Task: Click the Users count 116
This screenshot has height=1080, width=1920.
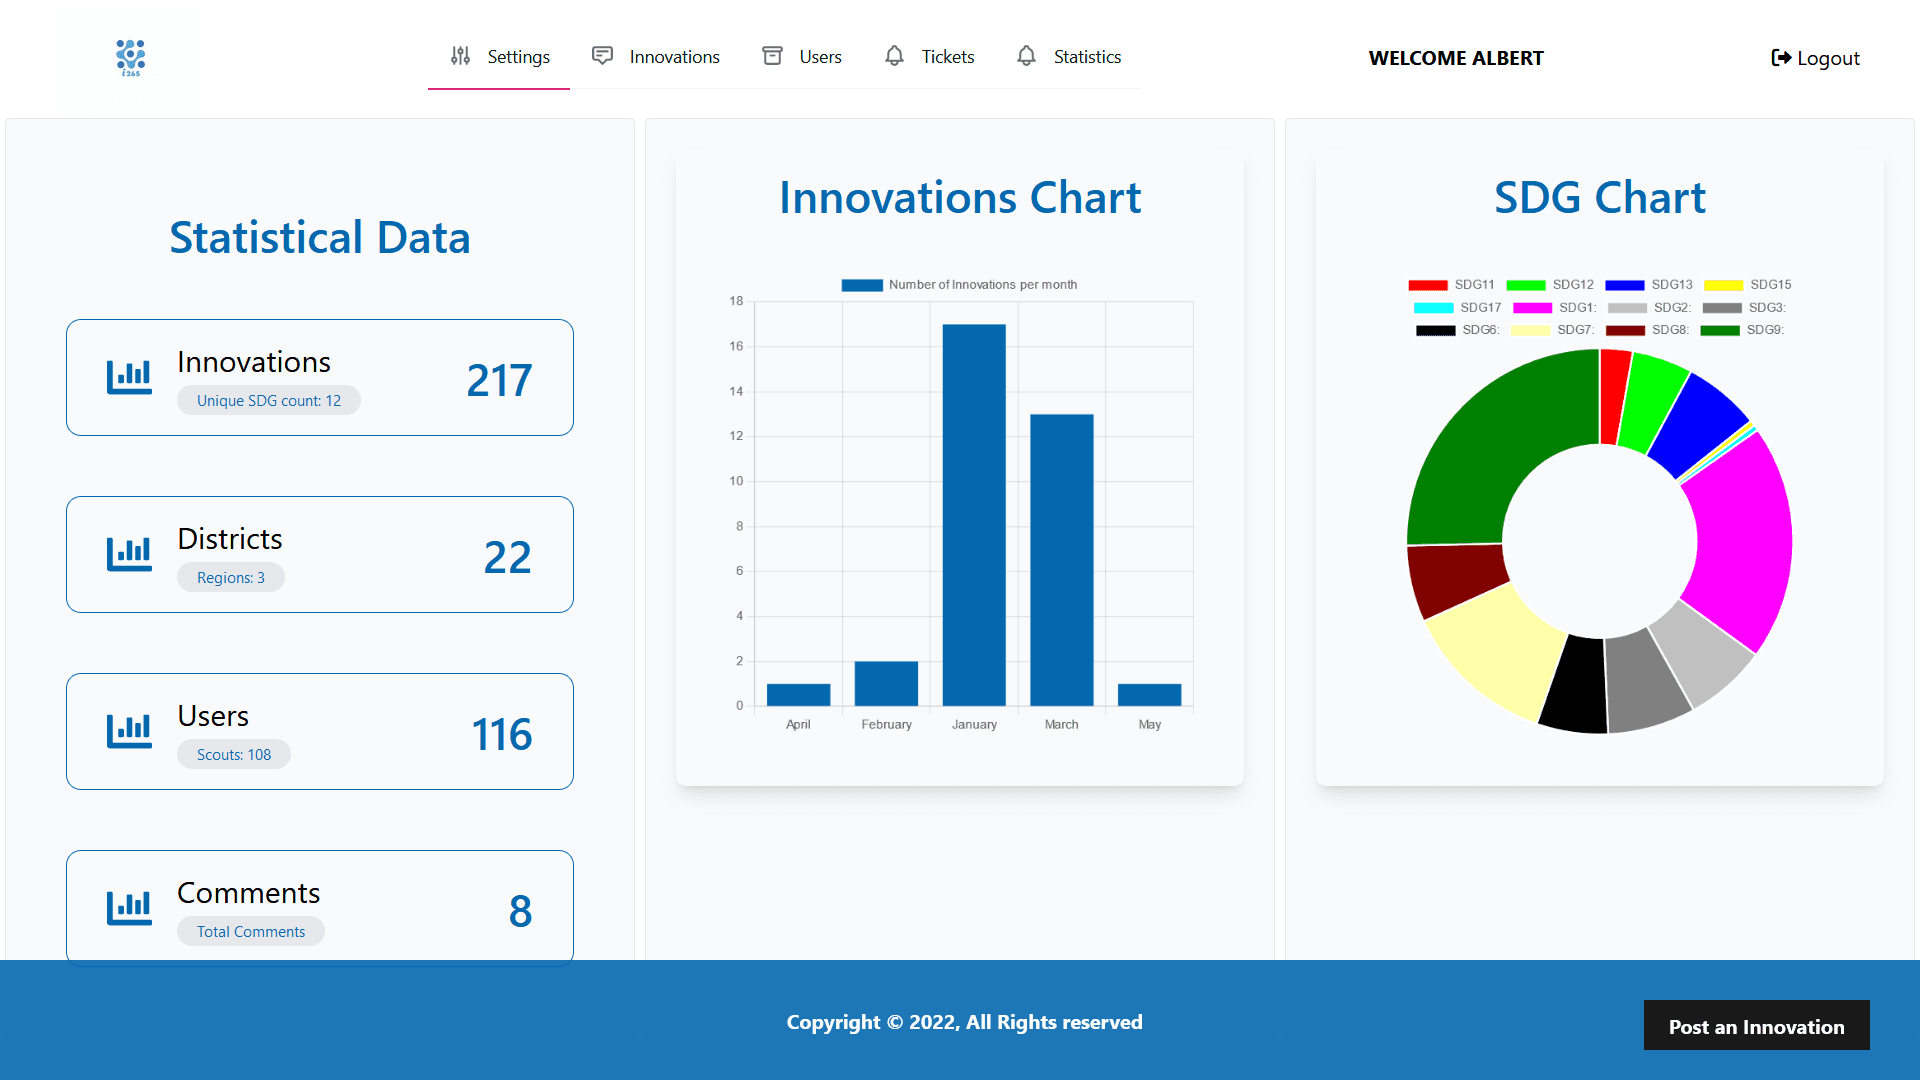Action: point(502,734)
